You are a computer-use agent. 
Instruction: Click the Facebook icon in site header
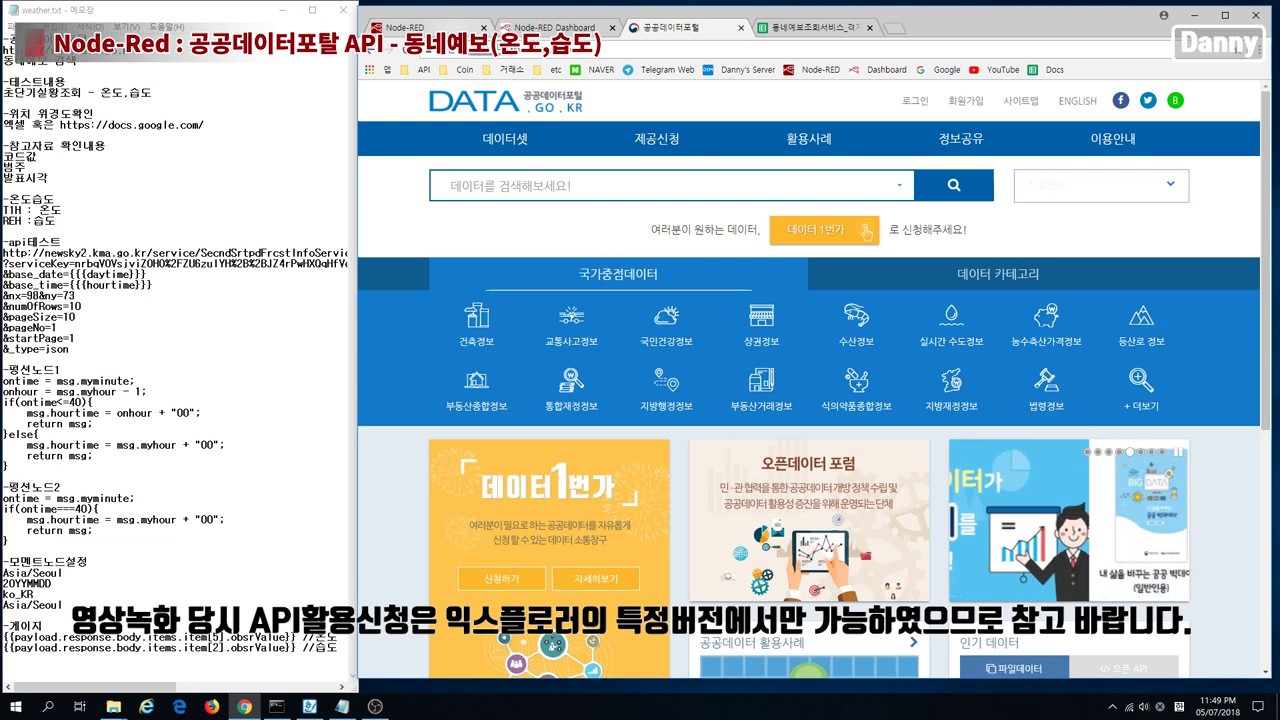1120,100
